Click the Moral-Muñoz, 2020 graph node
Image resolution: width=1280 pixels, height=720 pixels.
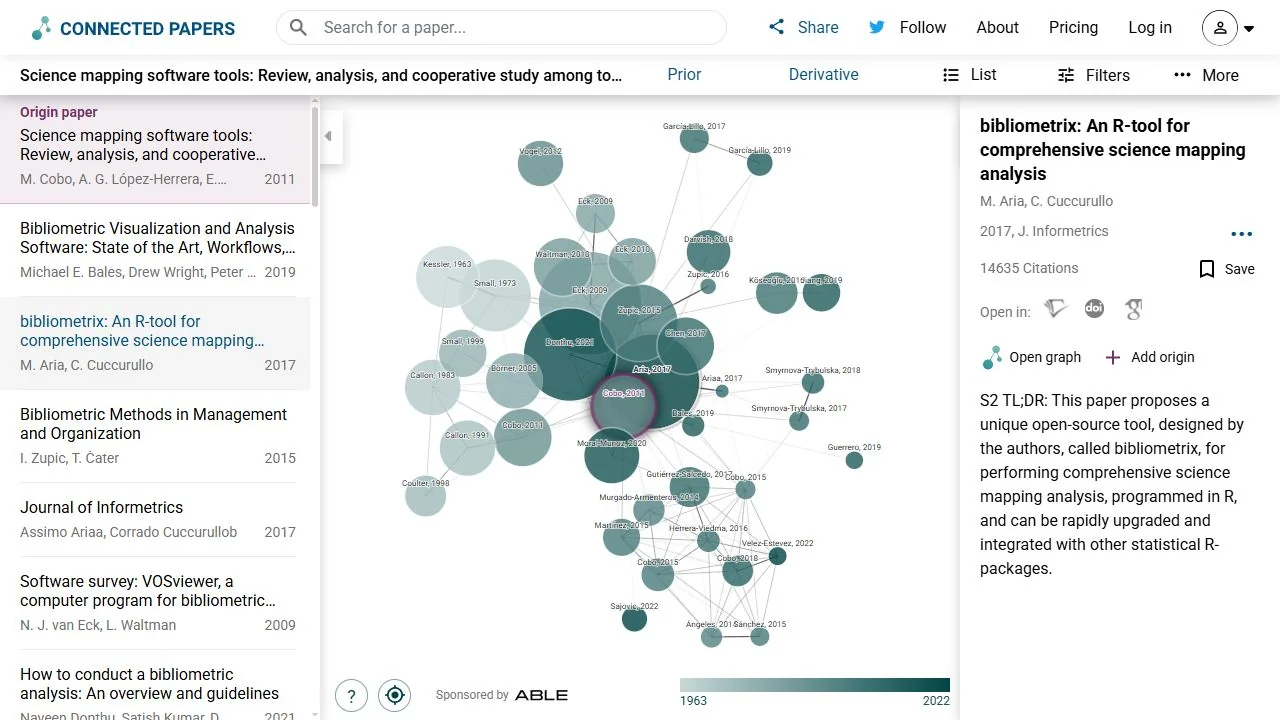coord(611,456)
